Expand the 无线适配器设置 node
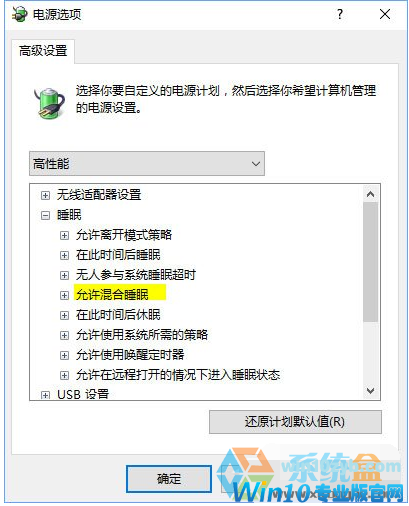 [45, 195]
